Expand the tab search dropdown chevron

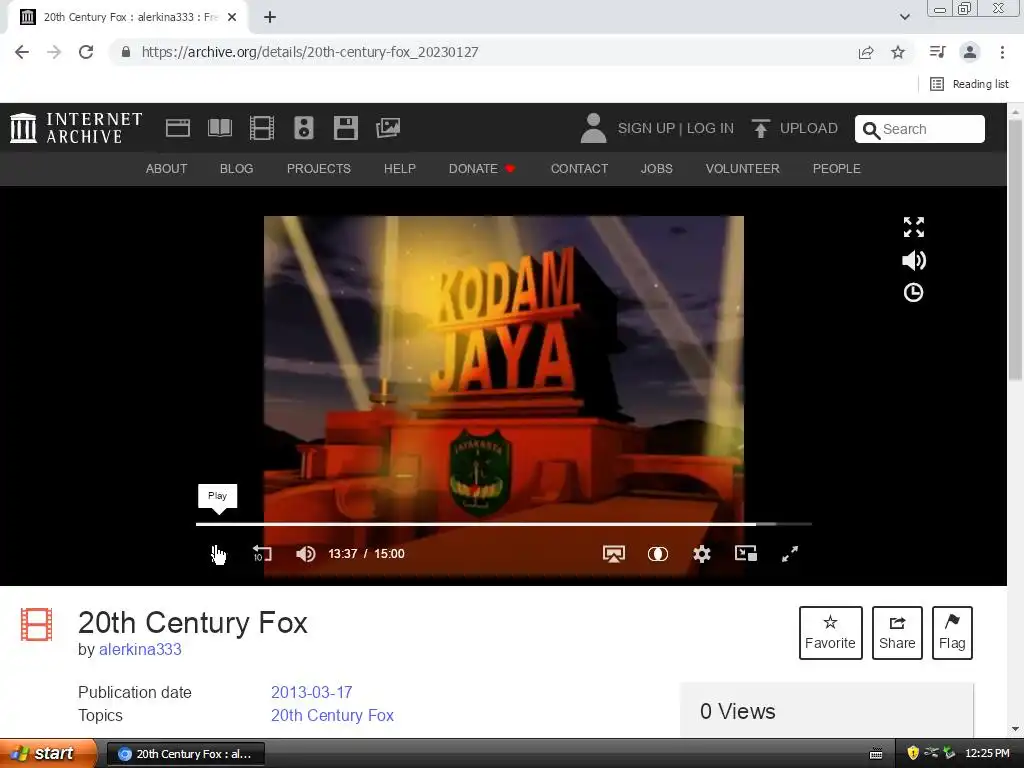click(904, 17)
